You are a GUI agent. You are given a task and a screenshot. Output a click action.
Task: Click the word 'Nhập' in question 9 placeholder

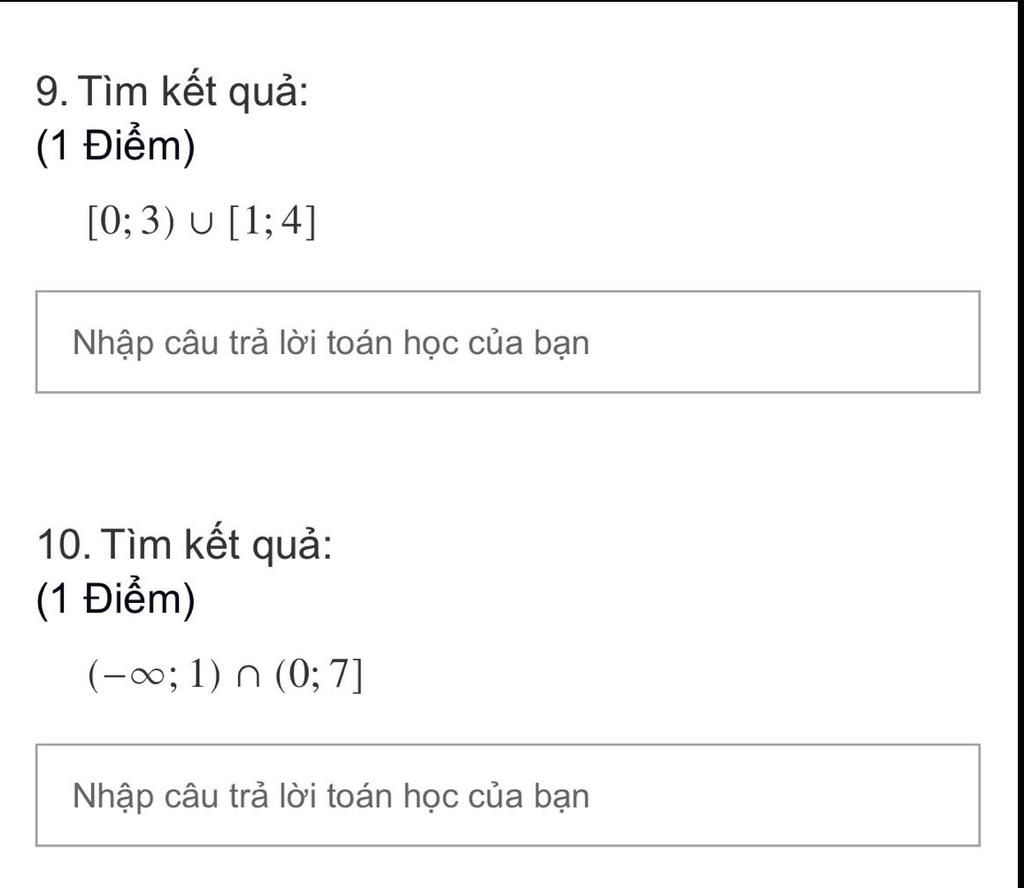tap(112, 344)
